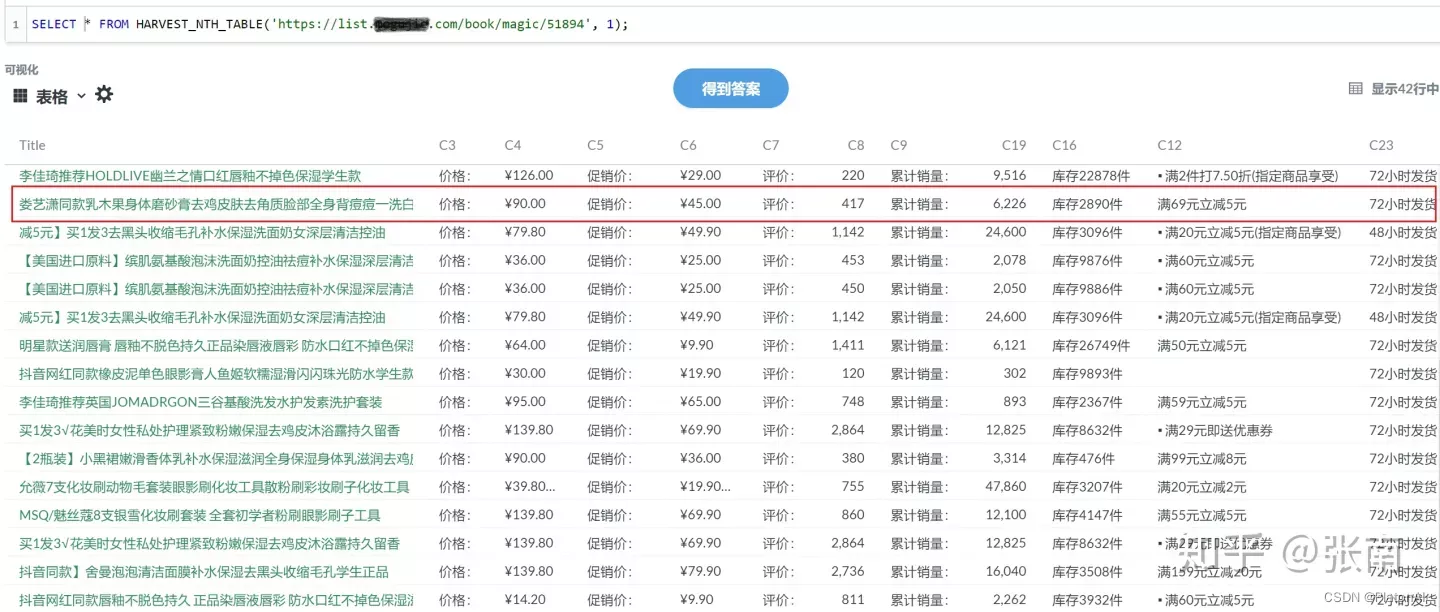
Task: Open the 李佳琦推荐英国JOMADRGON title link
Action: (200, 402)
